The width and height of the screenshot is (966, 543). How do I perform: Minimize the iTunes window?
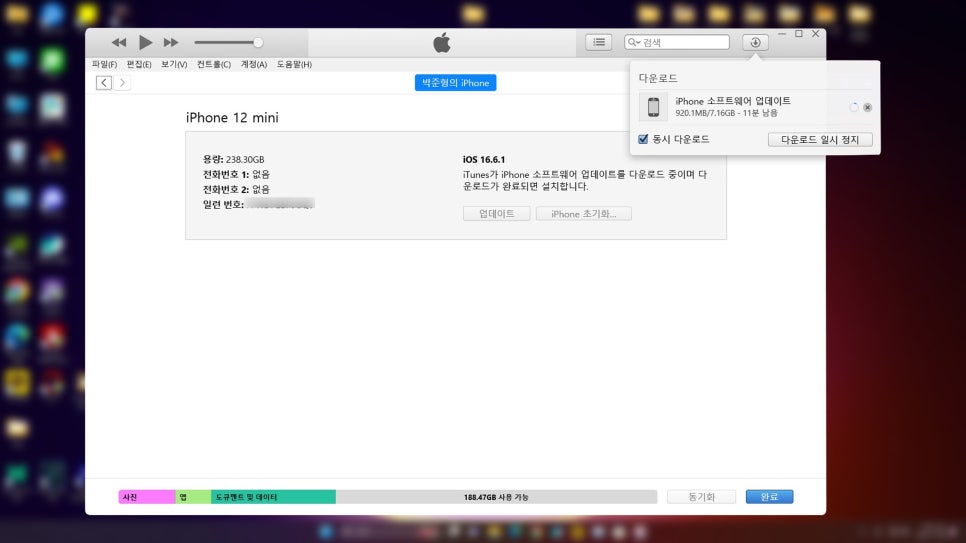click(782, 34)
